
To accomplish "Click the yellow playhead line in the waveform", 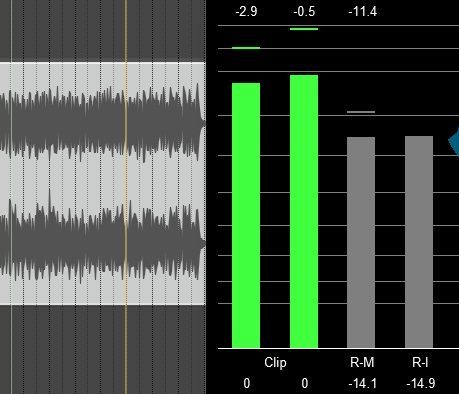I will (126, 197).
